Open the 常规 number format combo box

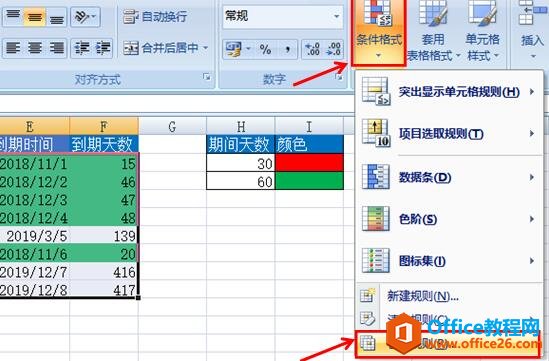click(283, 16)
